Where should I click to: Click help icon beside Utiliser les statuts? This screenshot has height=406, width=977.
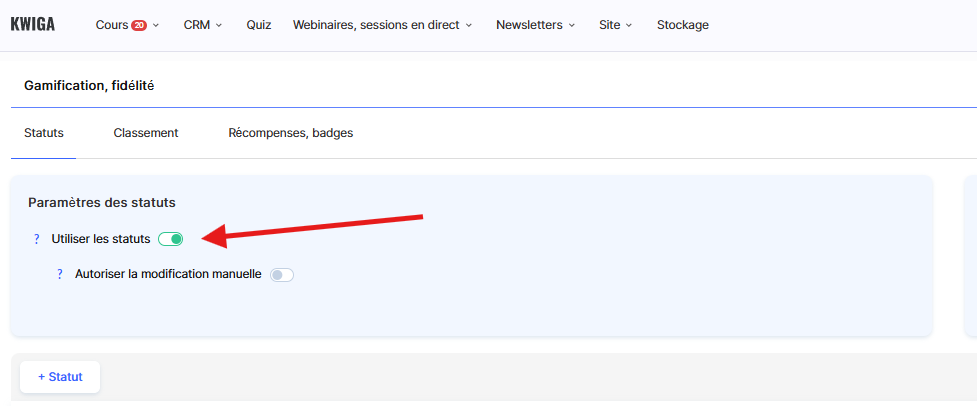[37, 239]
